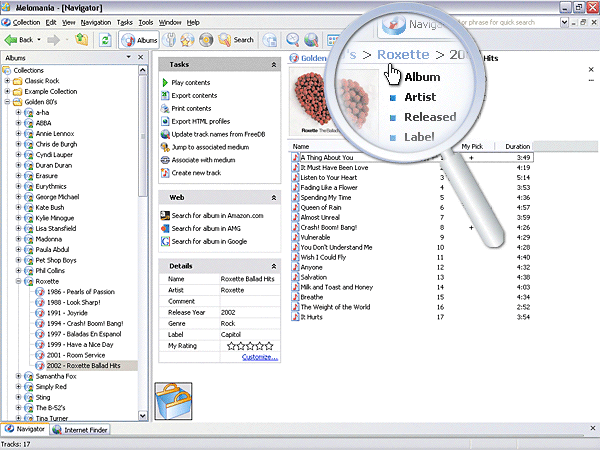Collapse the Web panel section
Screen dimensions: 600x450
[274, 198]
